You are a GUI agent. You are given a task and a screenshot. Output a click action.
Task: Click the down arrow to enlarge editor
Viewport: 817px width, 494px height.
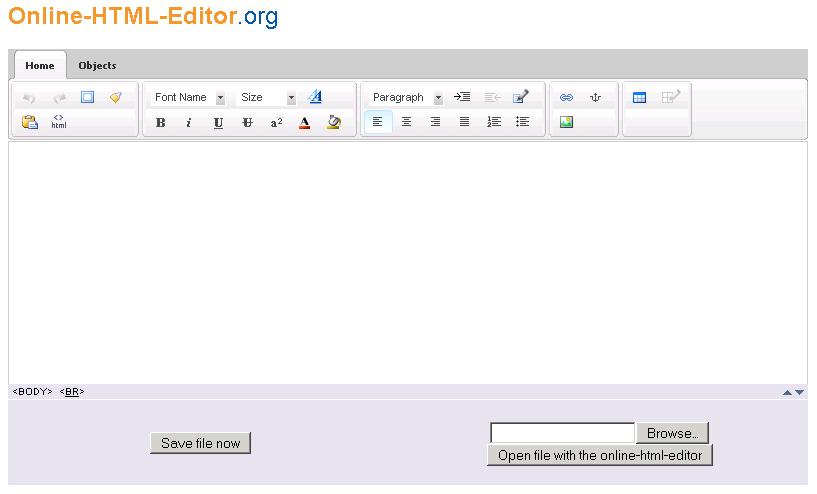[x=799, y=392]
